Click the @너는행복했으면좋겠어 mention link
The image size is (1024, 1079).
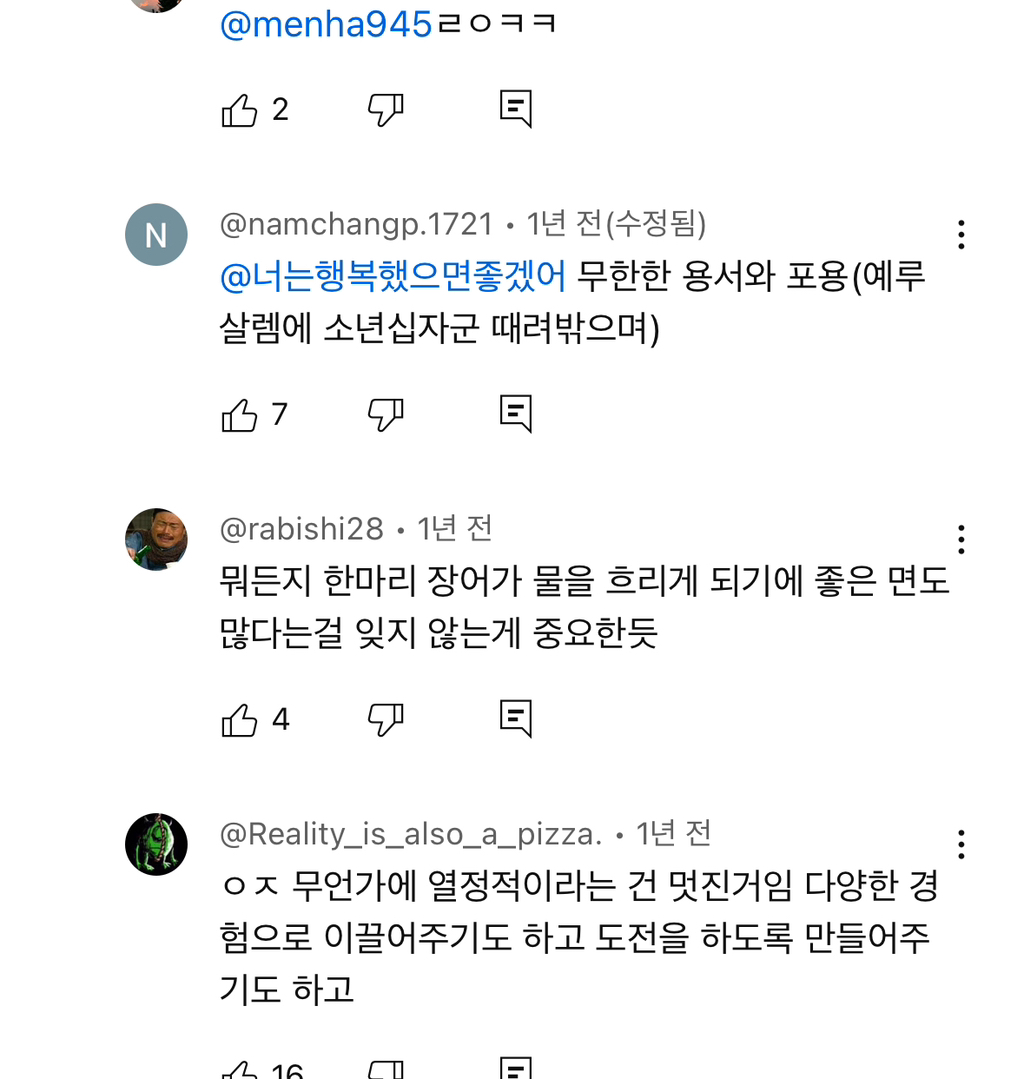(393, 279)
